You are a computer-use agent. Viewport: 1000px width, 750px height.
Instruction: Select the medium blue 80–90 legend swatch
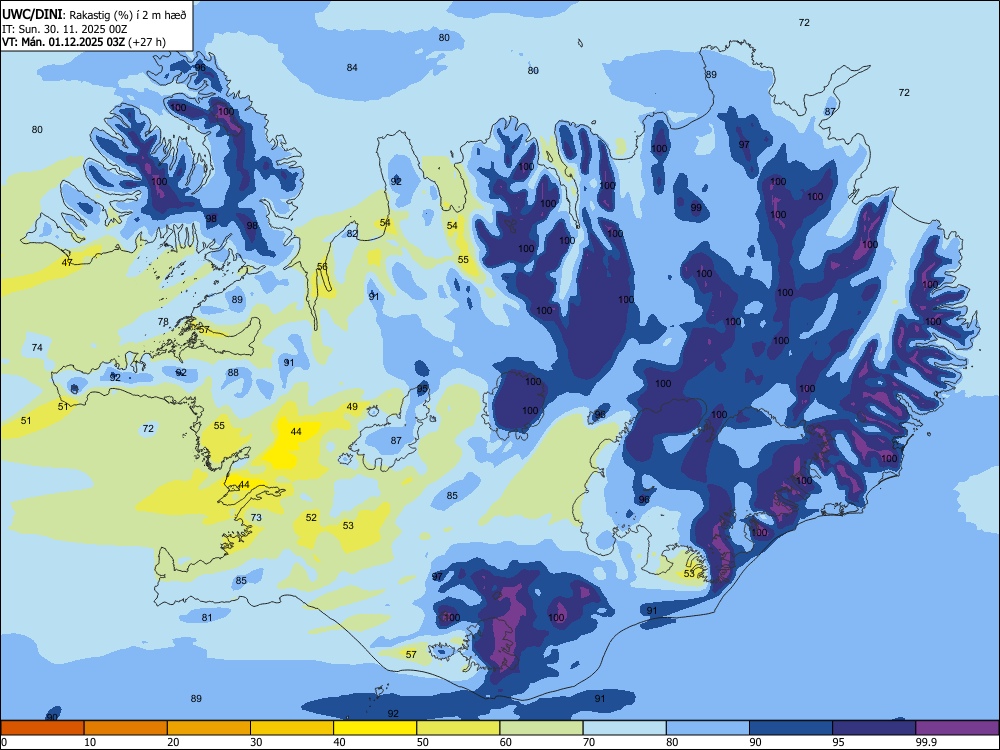tap(708, 728)
